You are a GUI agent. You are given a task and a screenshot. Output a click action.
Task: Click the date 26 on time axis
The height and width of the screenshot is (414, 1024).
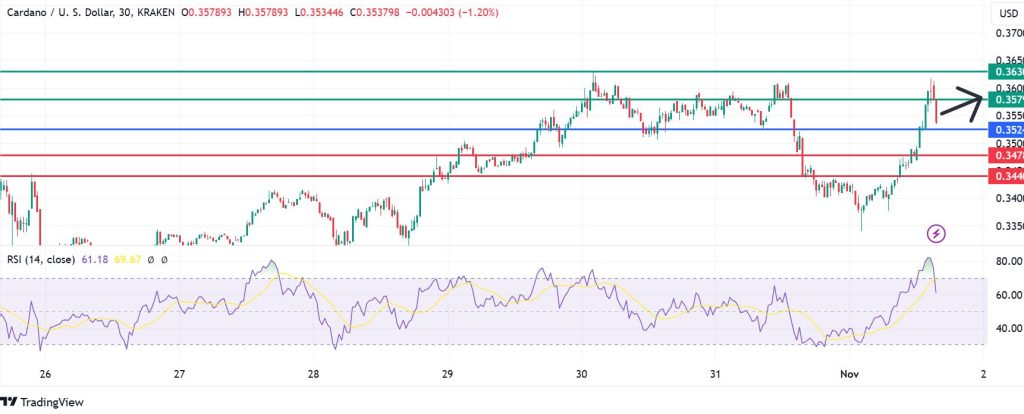pyautogui.click(x=45, y=374)
